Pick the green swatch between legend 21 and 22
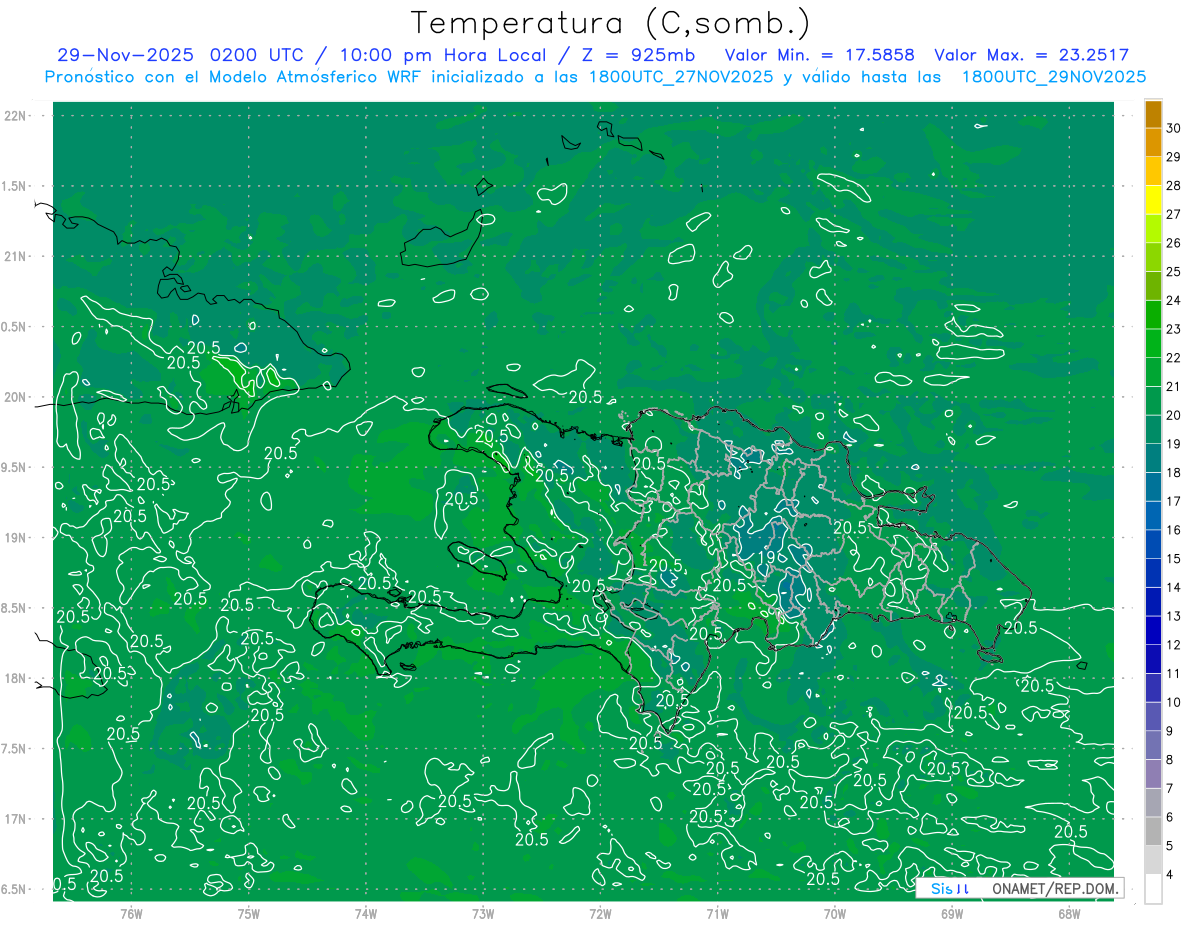Image resolution: width=1200 pixels, height=927 pixels. pos(1153,373)
